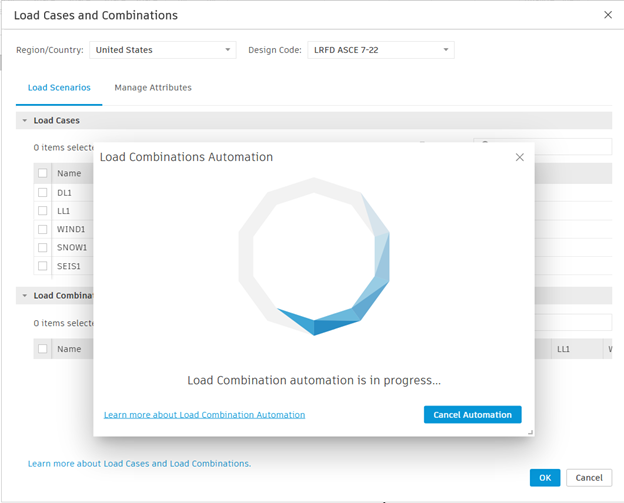Select the Load Scenarios tab

click(x=59, y=88)
